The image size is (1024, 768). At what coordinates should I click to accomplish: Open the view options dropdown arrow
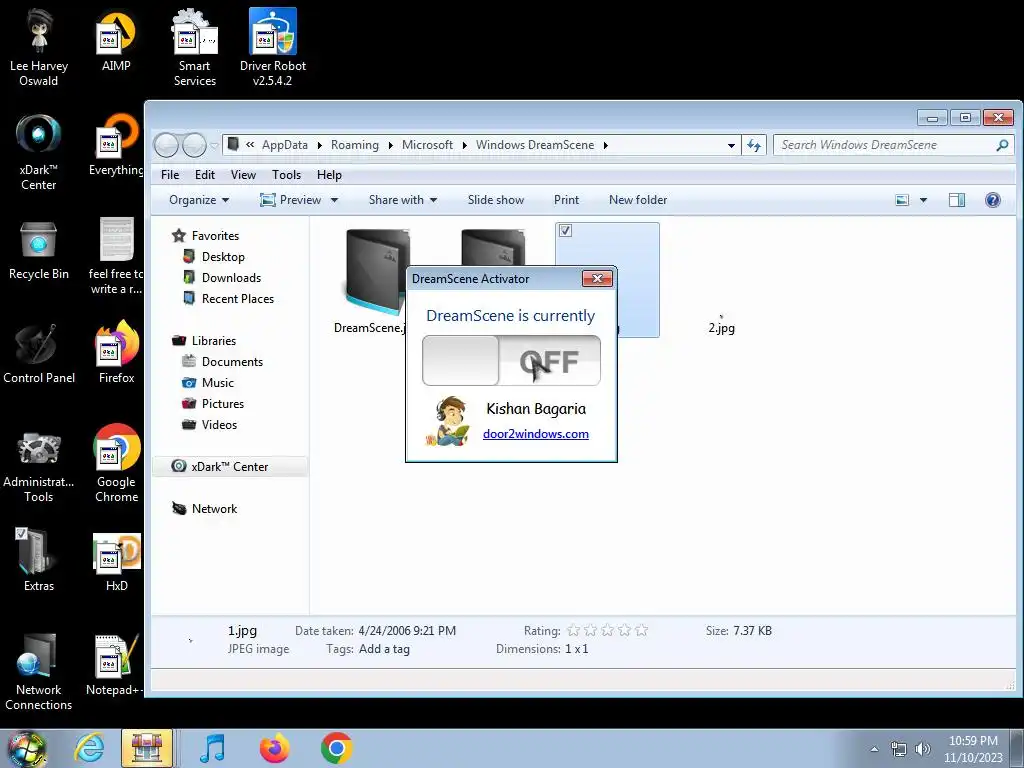[x=923, y=200]
